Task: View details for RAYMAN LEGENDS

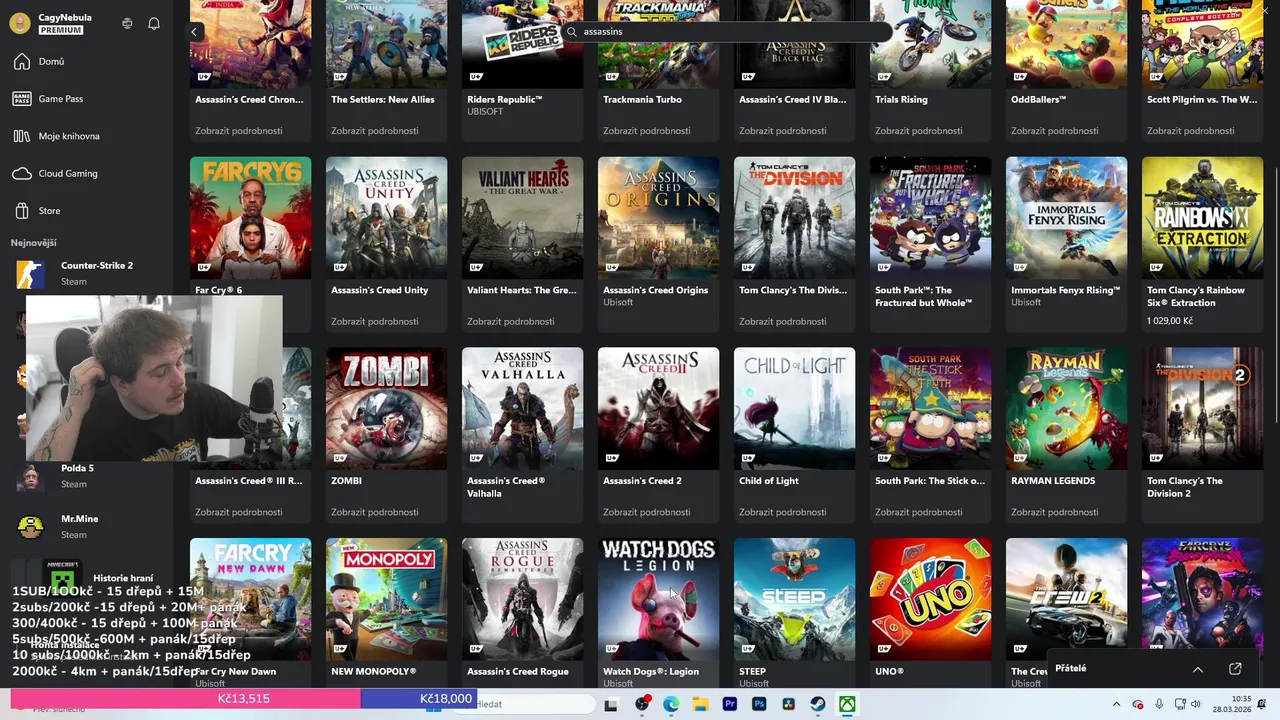Action: pyautogui.click(x=1055, y=512)
